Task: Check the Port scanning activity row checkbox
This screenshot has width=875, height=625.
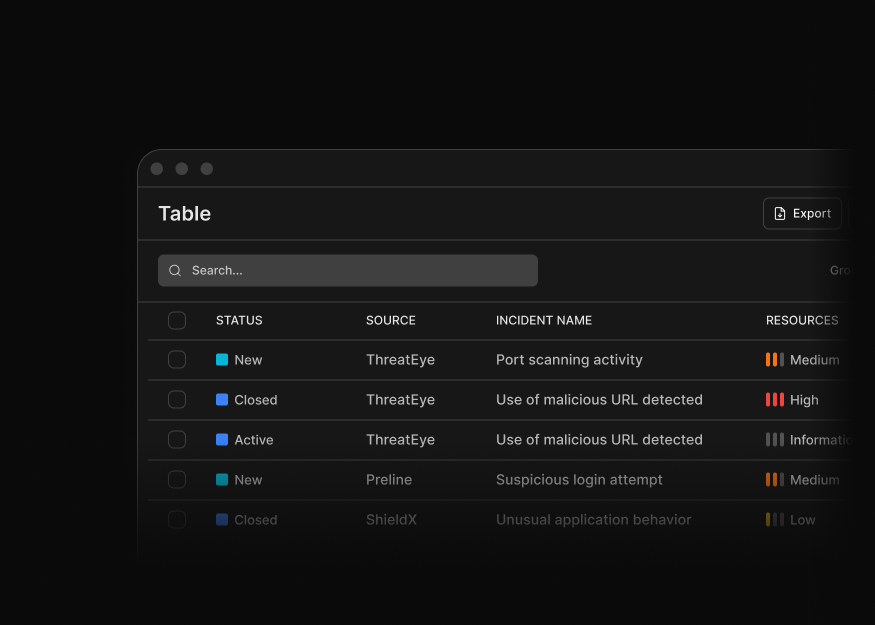Action: click(177, 360)
